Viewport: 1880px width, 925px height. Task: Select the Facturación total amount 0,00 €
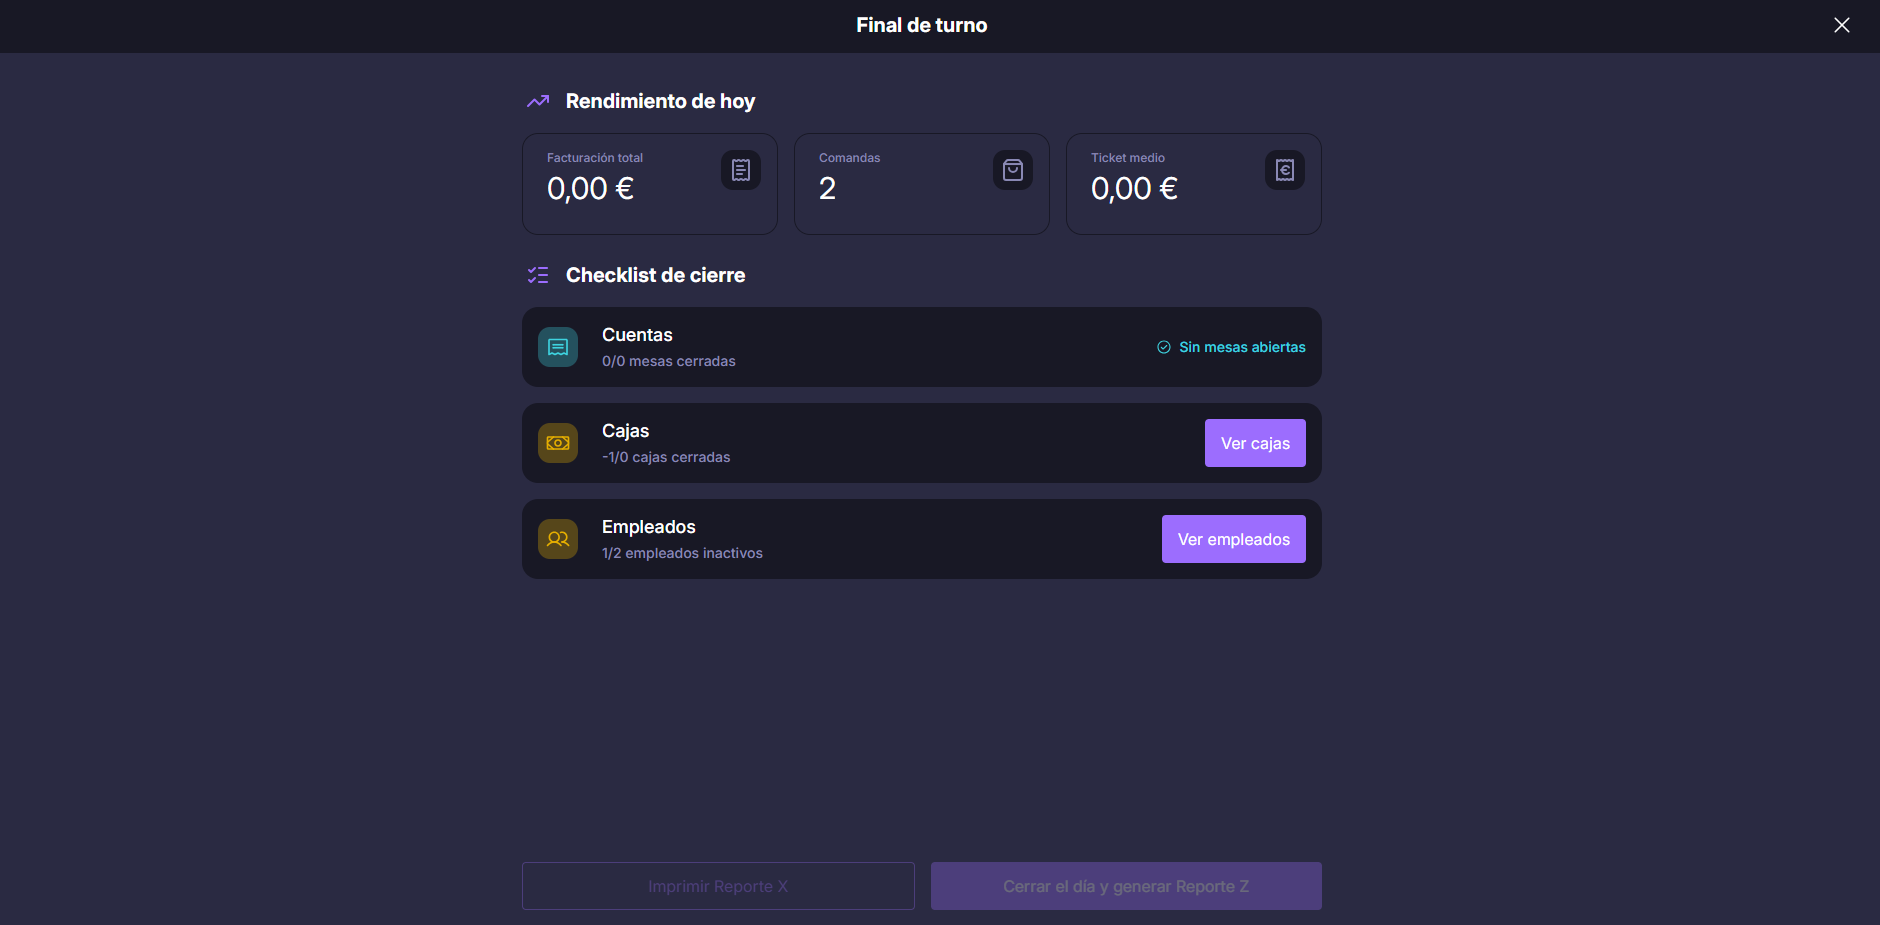590,189
